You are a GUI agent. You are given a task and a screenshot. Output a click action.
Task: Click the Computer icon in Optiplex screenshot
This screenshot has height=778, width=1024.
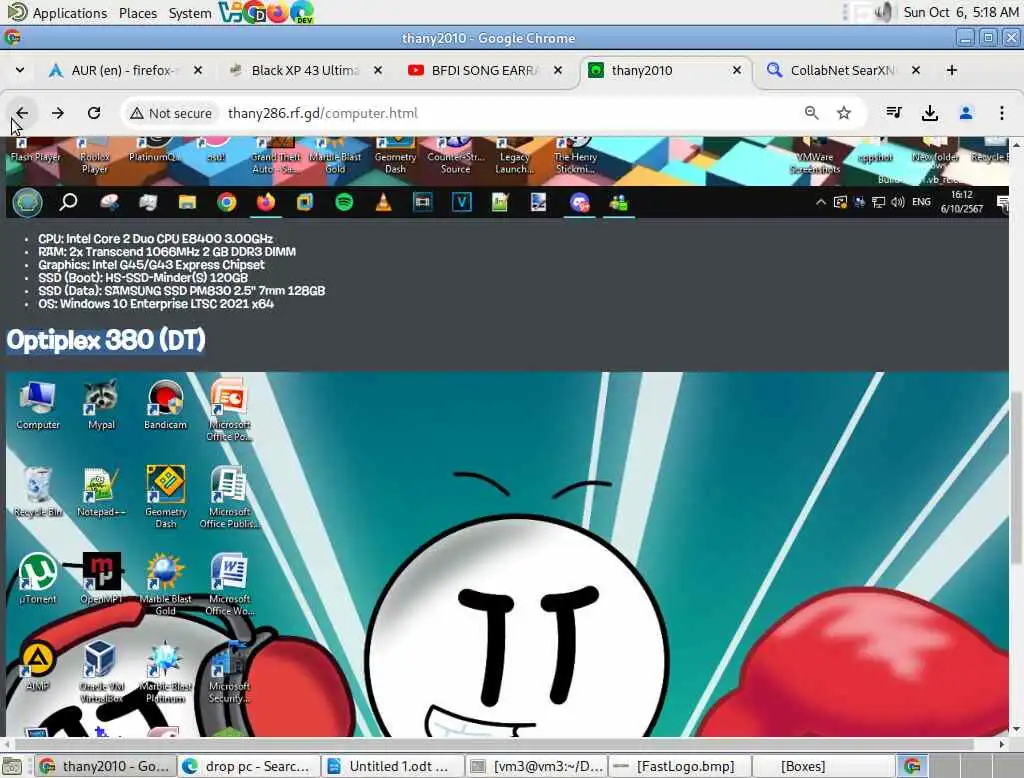click(x=37, y=406)
